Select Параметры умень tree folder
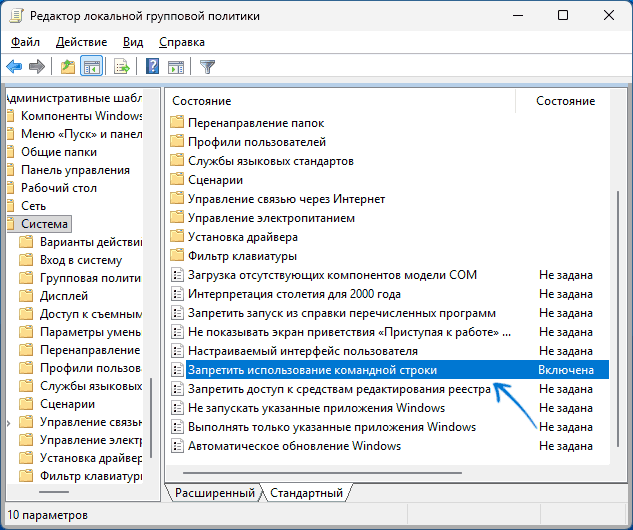The image size is (633, 530). click(x=90, y=332)
